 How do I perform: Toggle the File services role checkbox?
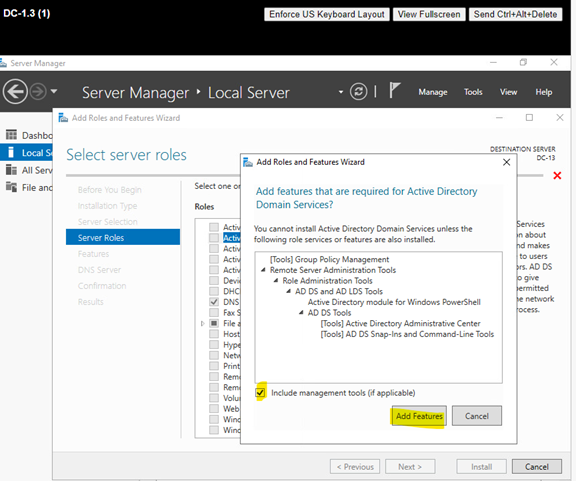(x=214, y=323)
